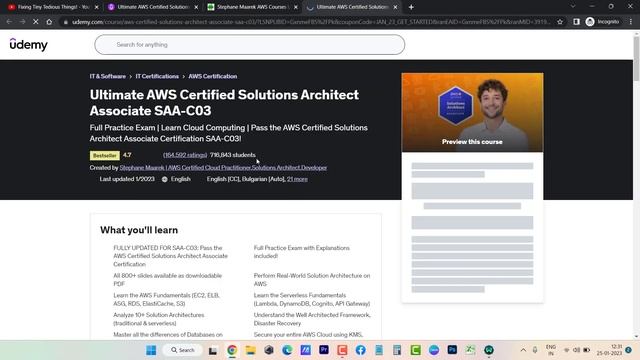Open IT & Software breadcrumb

(108, 76)
